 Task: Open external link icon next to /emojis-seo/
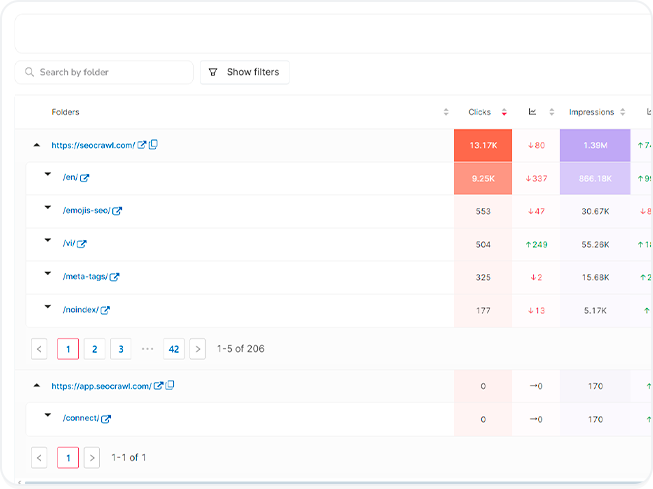pyautogui.click(x=117, y=211)
